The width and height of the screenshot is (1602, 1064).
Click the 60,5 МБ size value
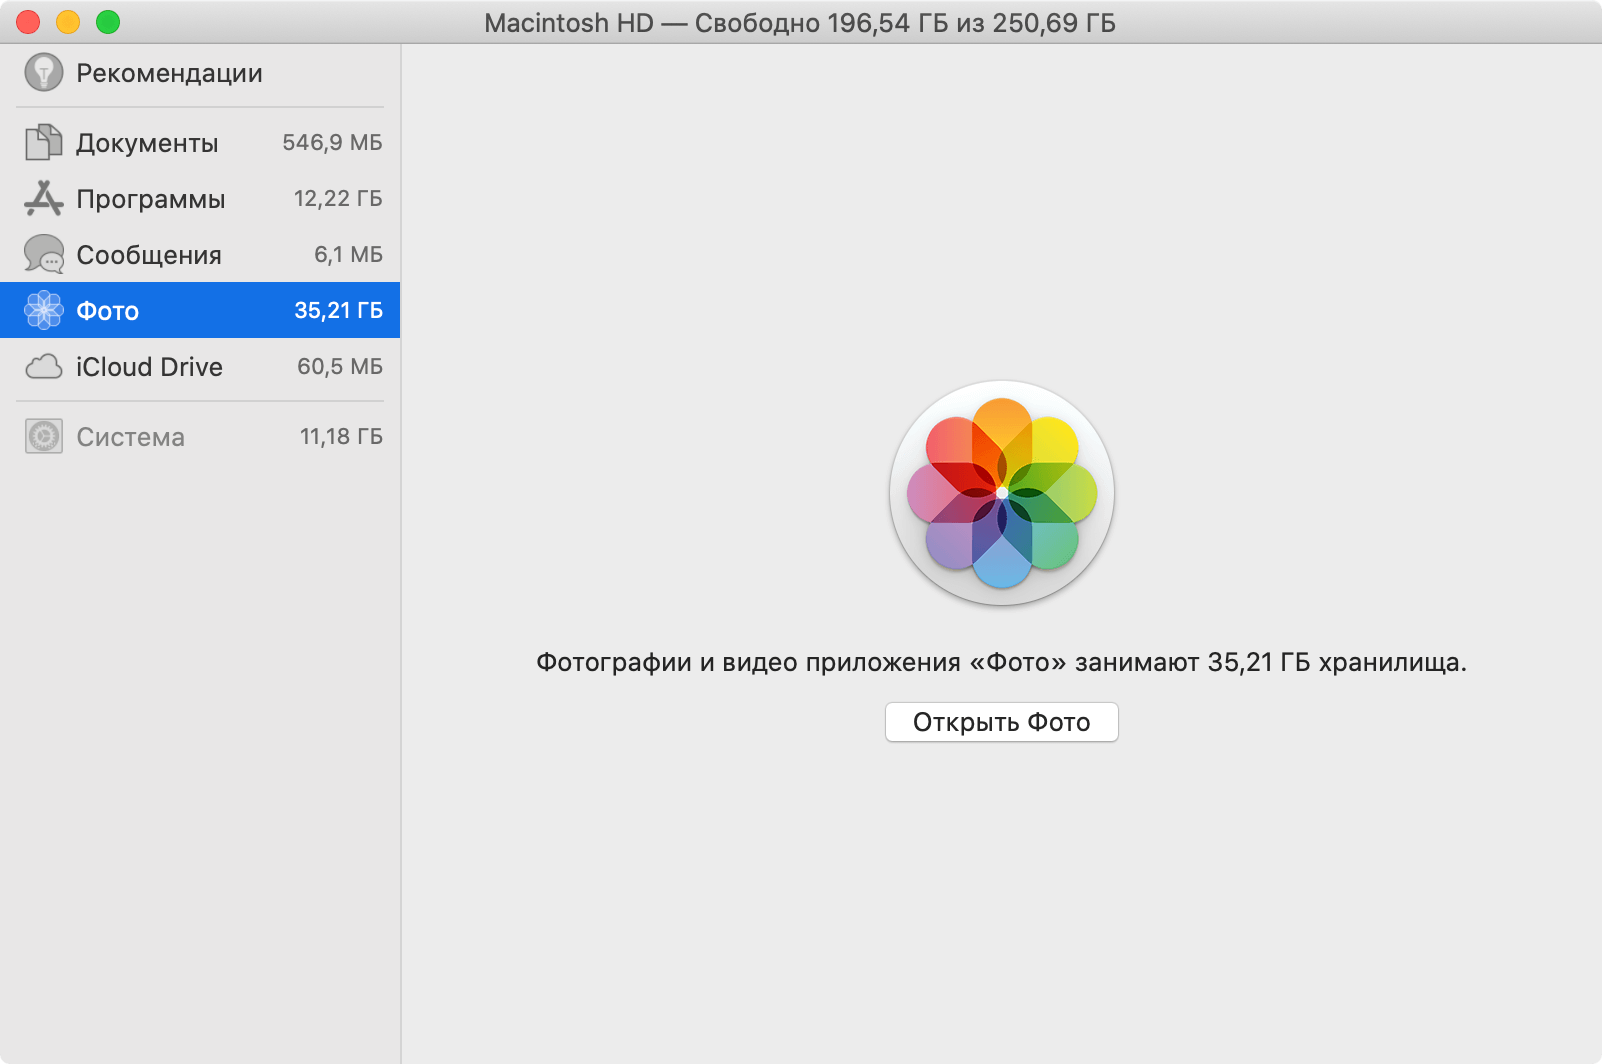(340, 367)
